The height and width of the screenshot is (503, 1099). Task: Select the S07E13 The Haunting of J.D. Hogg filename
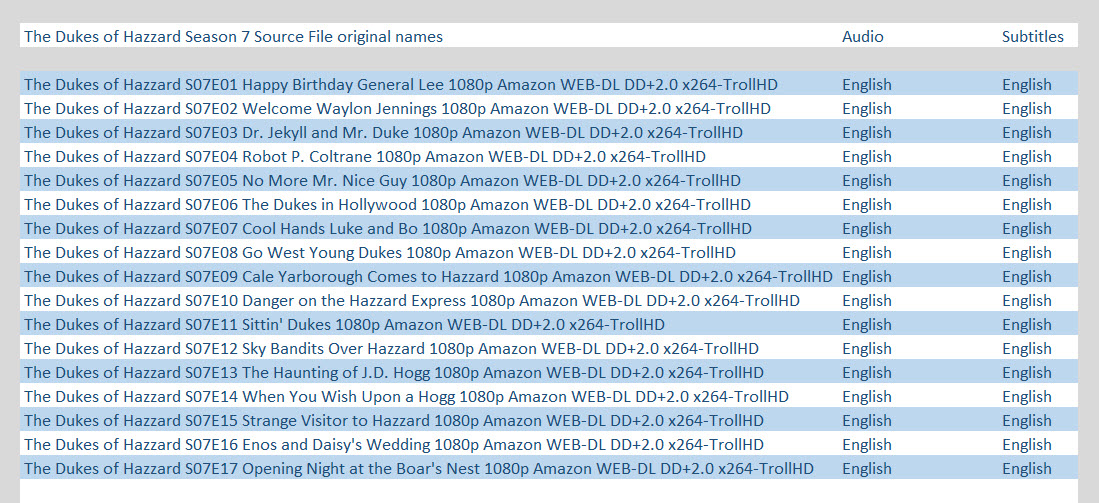[x=394, y=373]
